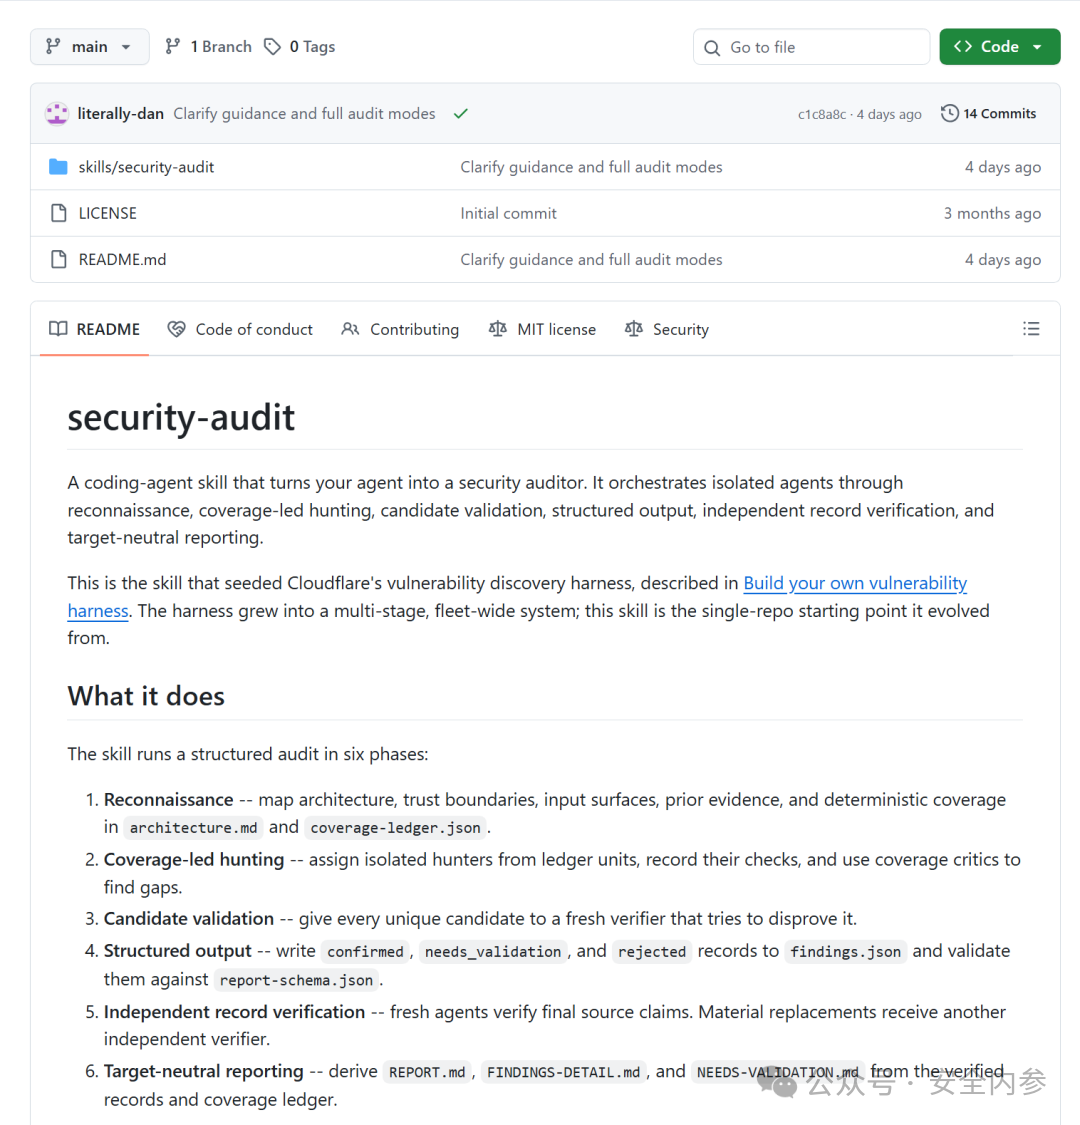Switch to the Code of conduct tab
The image size is (1080, 1125).
pyautogui.click(x=240, y=329)
